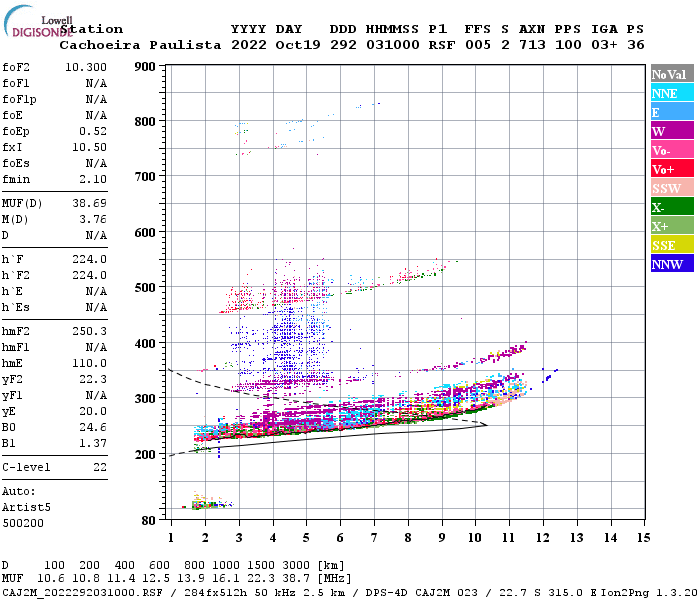Click the B1 value 1.37
Image resolution: width=700 pixels, height=600 pixels.
pos(93,443)
